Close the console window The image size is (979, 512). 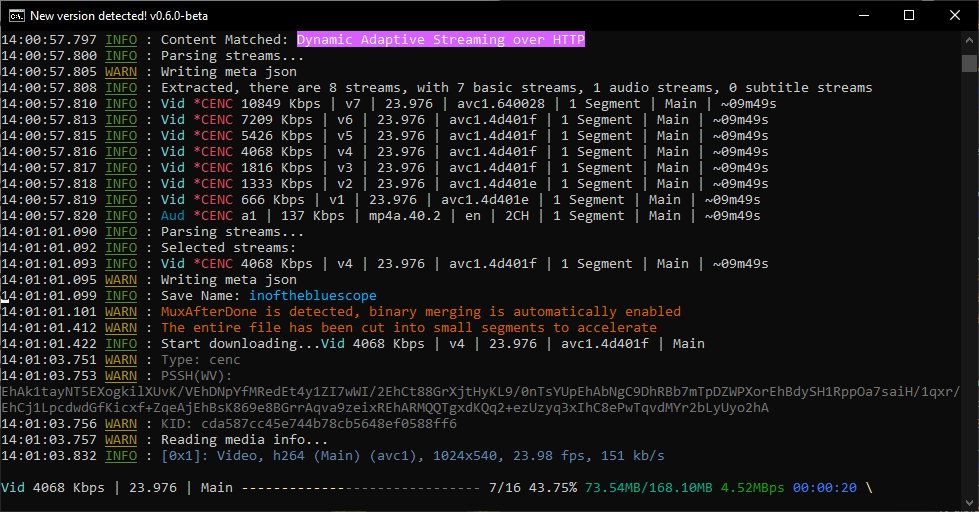click(955, 16)
